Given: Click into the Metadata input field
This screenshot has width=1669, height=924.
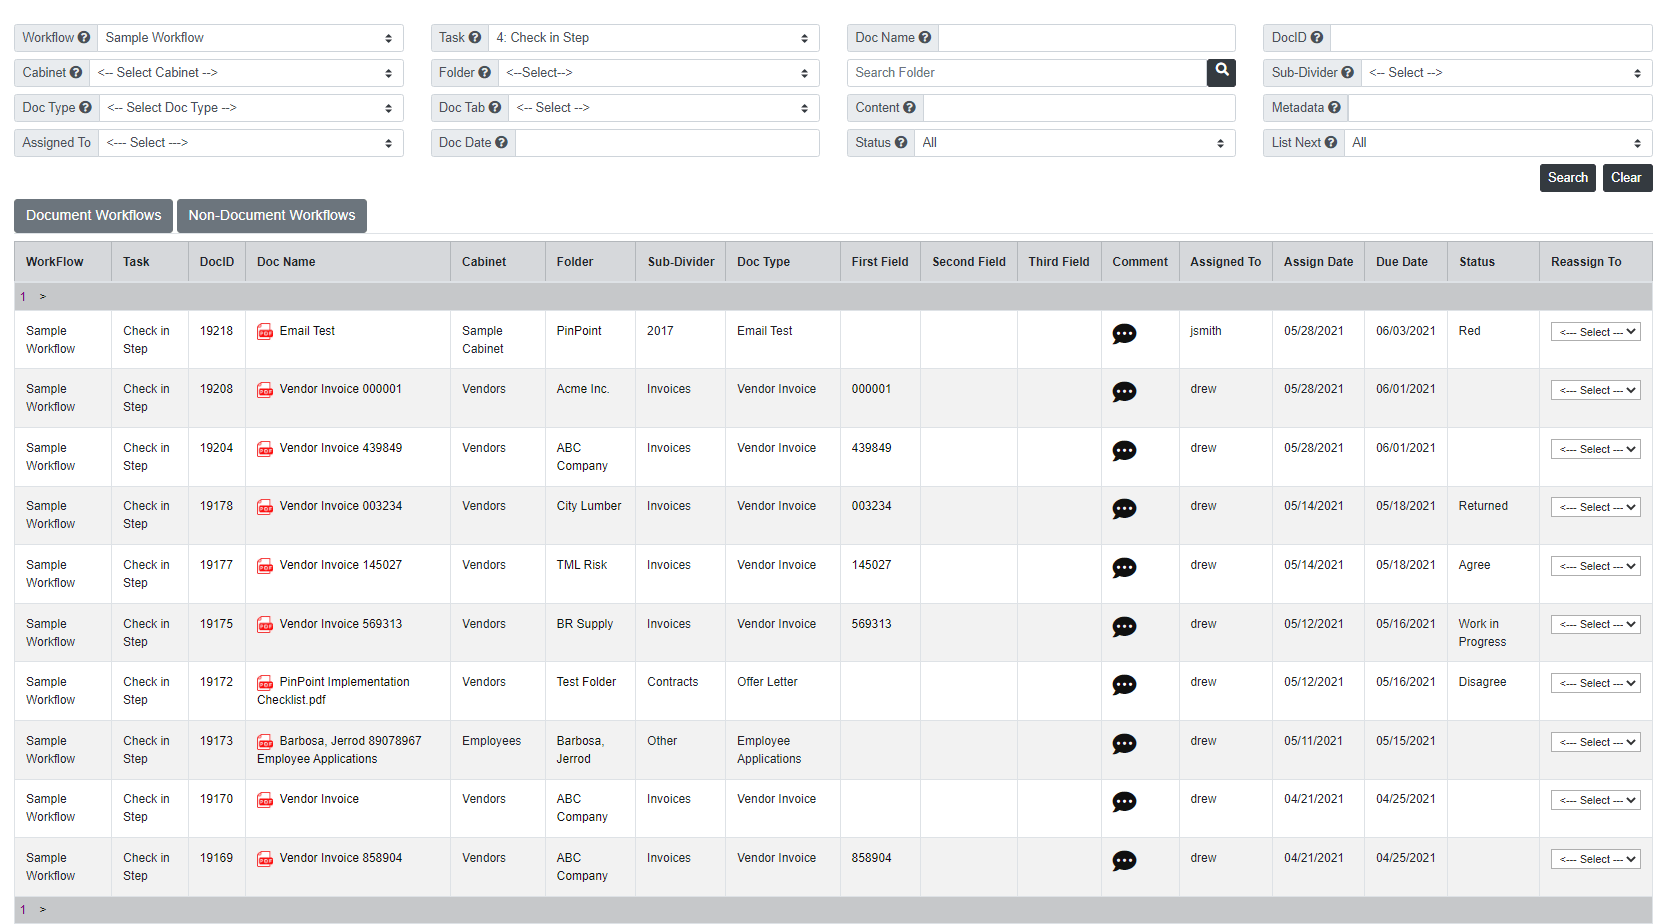Looking at the screenshot, I should [x=1500, y=108].
